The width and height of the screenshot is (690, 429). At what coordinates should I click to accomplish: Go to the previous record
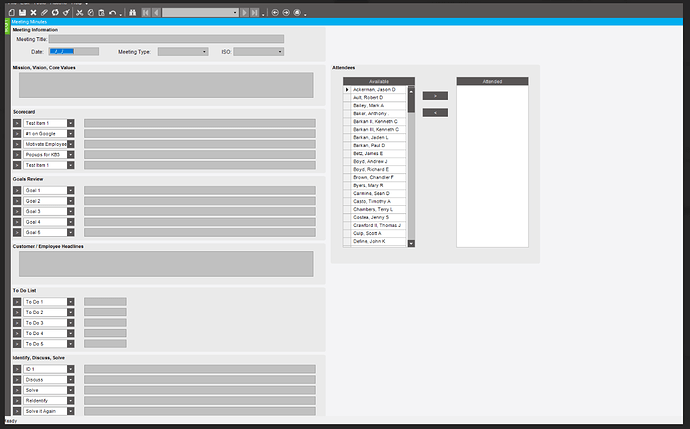point(156,13)
